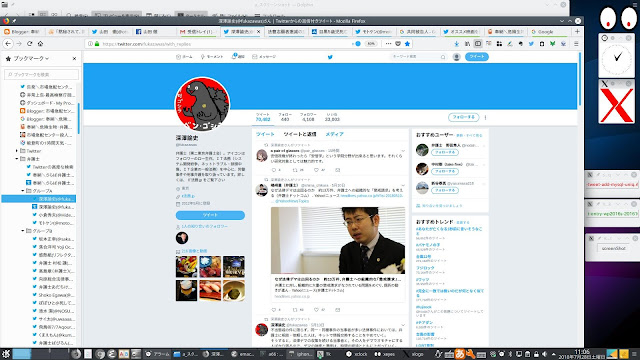
Task: Open first media thumbnail in photos grid
Action: coord(186,267)
